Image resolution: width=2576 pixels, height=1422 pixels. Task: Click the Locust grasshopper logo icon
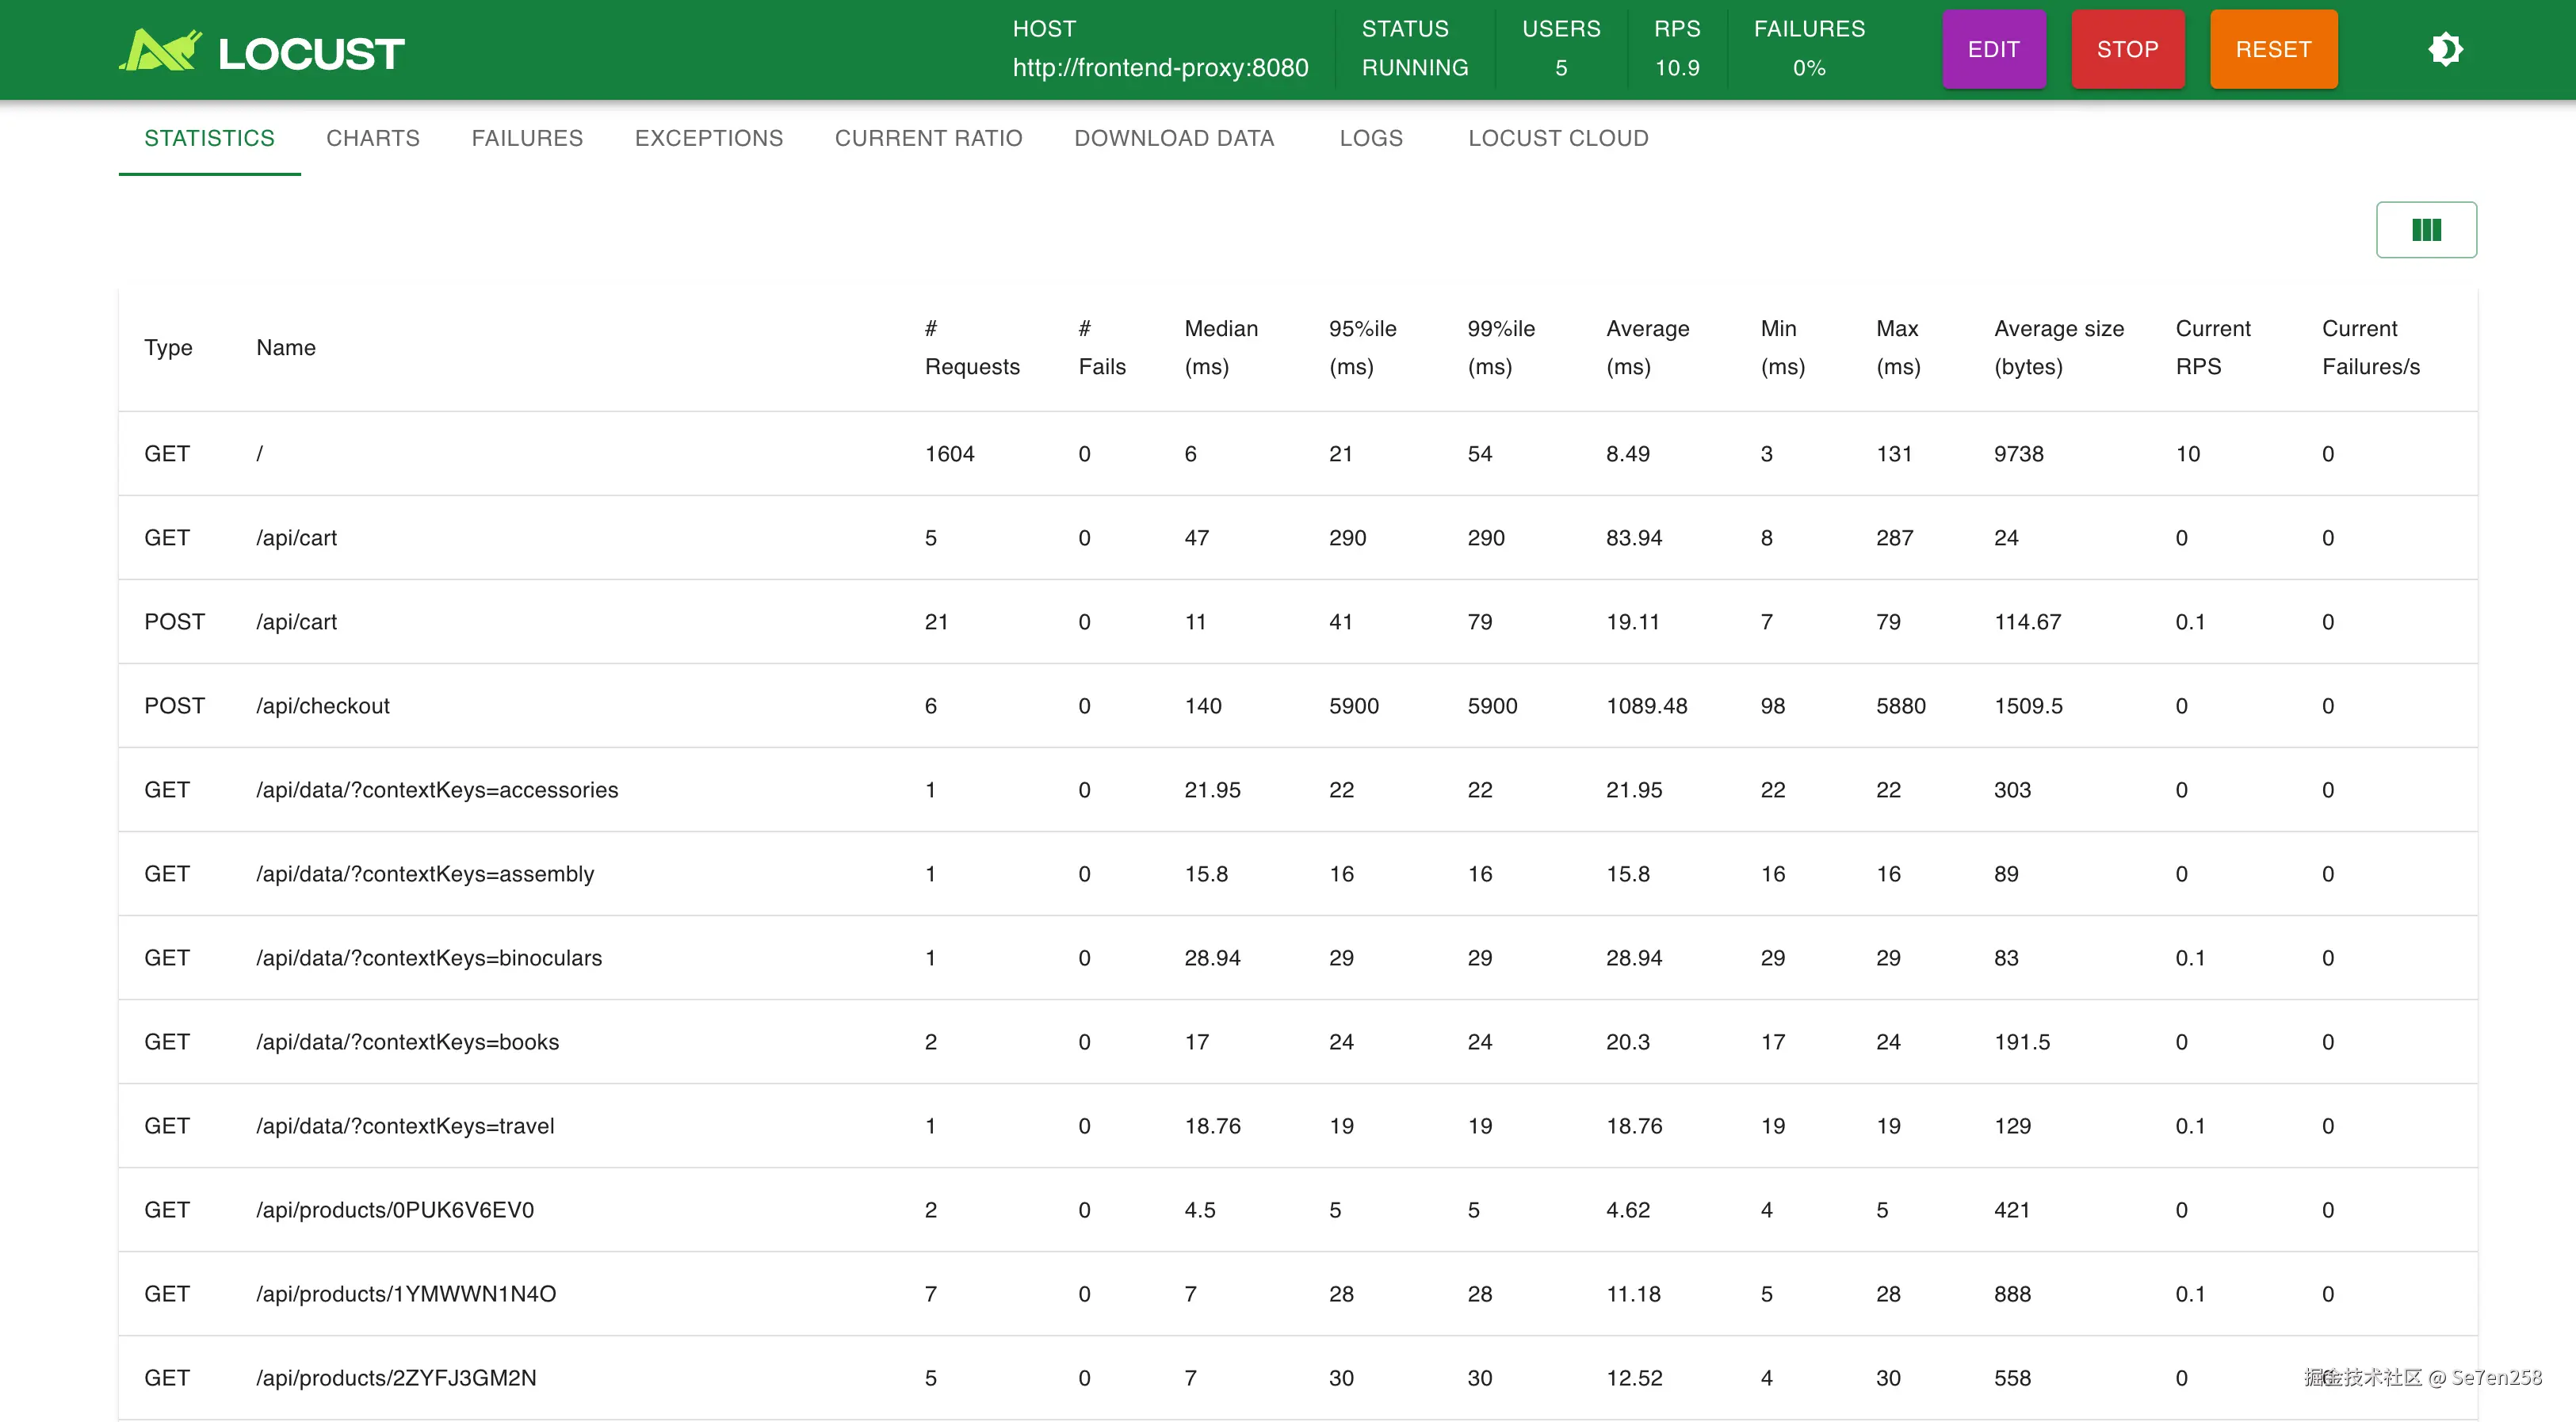[160, 50]
